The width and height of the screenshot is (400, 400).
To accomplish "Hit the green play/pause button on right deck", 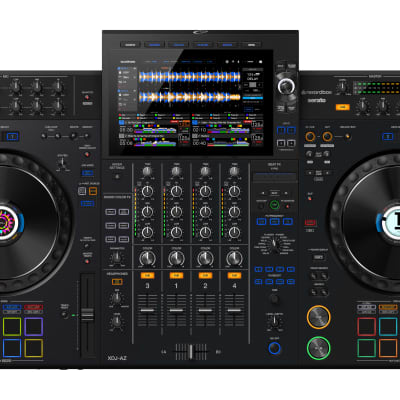I will (318, 348).
